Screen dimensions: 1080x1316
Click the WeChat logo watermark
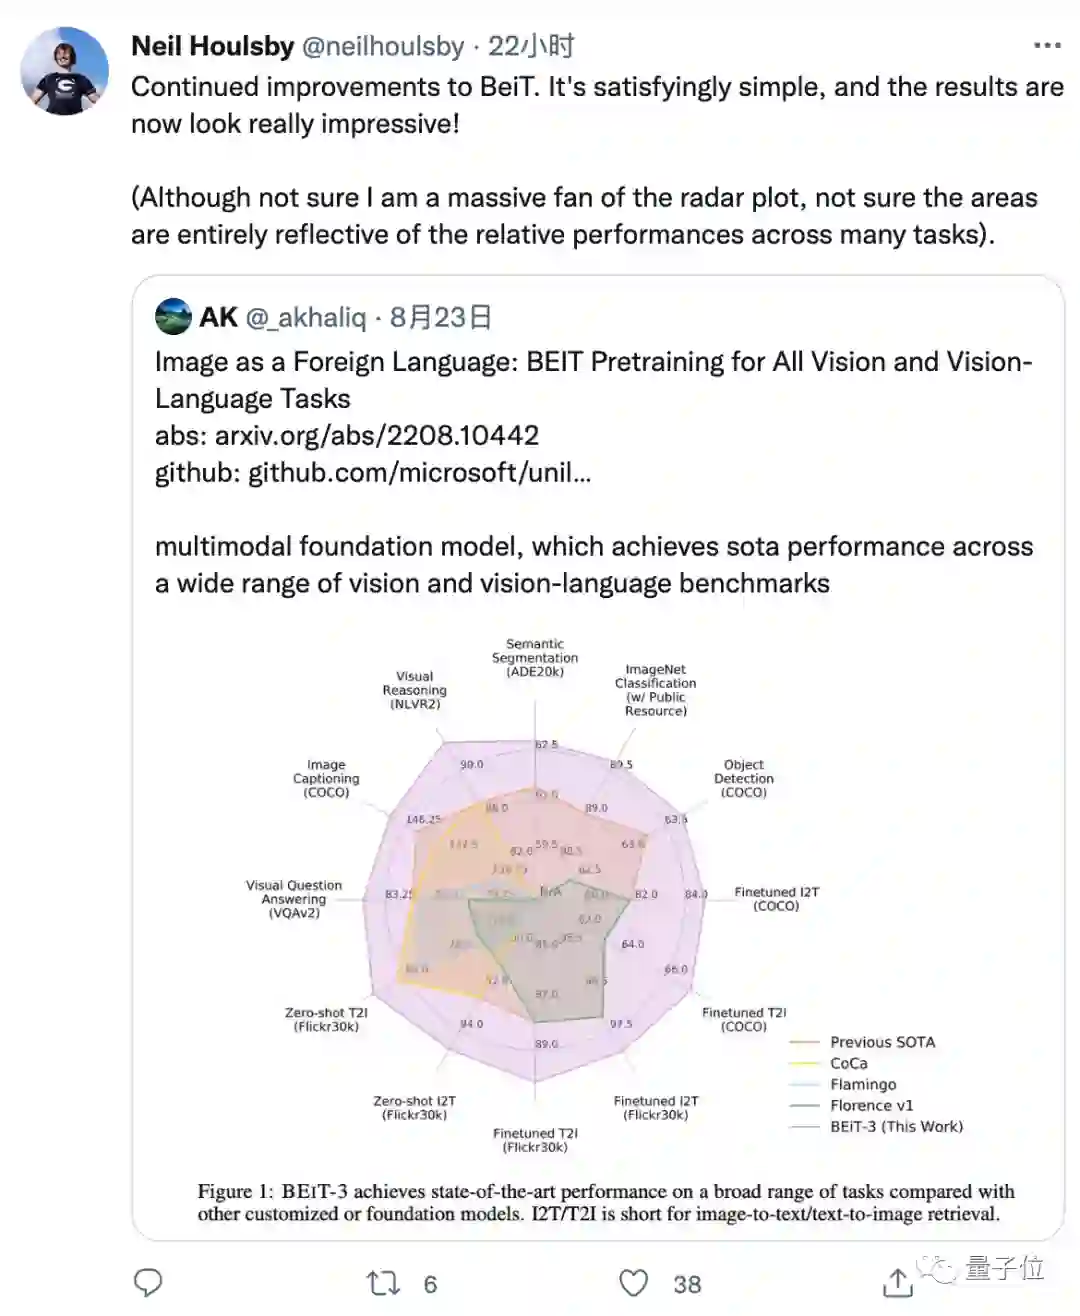[x=941, y=1270]
